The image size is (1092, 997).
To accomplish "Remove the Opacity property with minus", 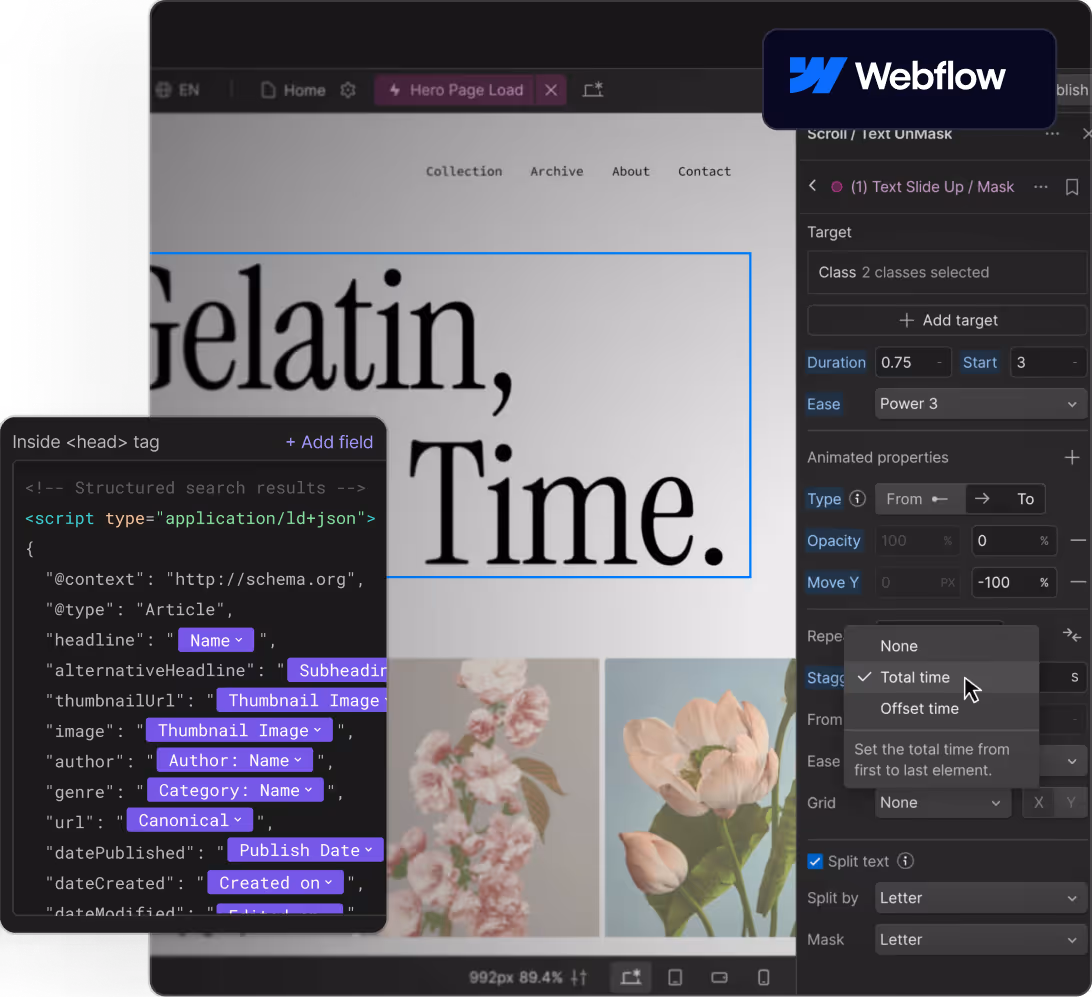I will 1078,540.
